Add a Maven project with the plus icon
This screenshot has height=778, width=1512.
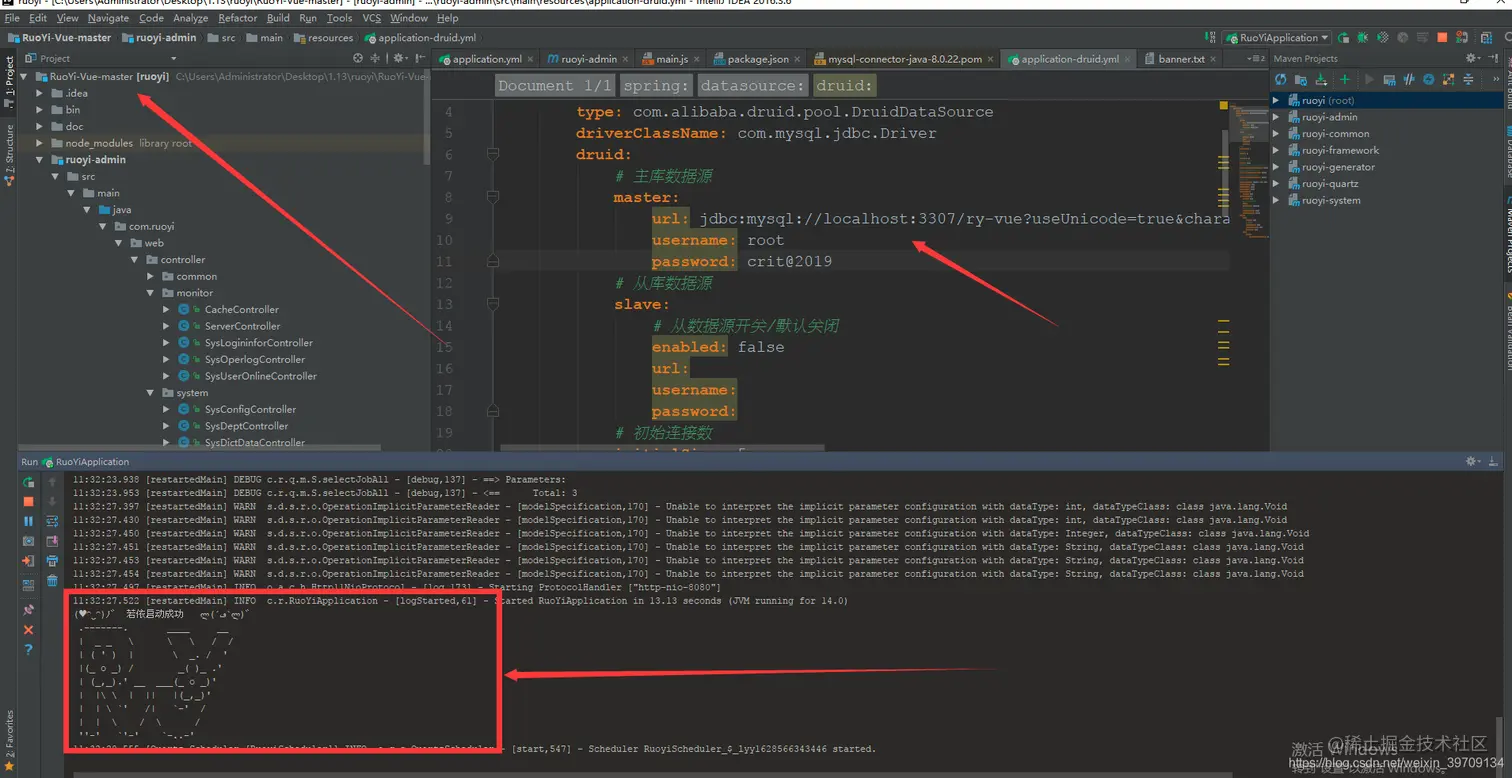click(1345, 79)
